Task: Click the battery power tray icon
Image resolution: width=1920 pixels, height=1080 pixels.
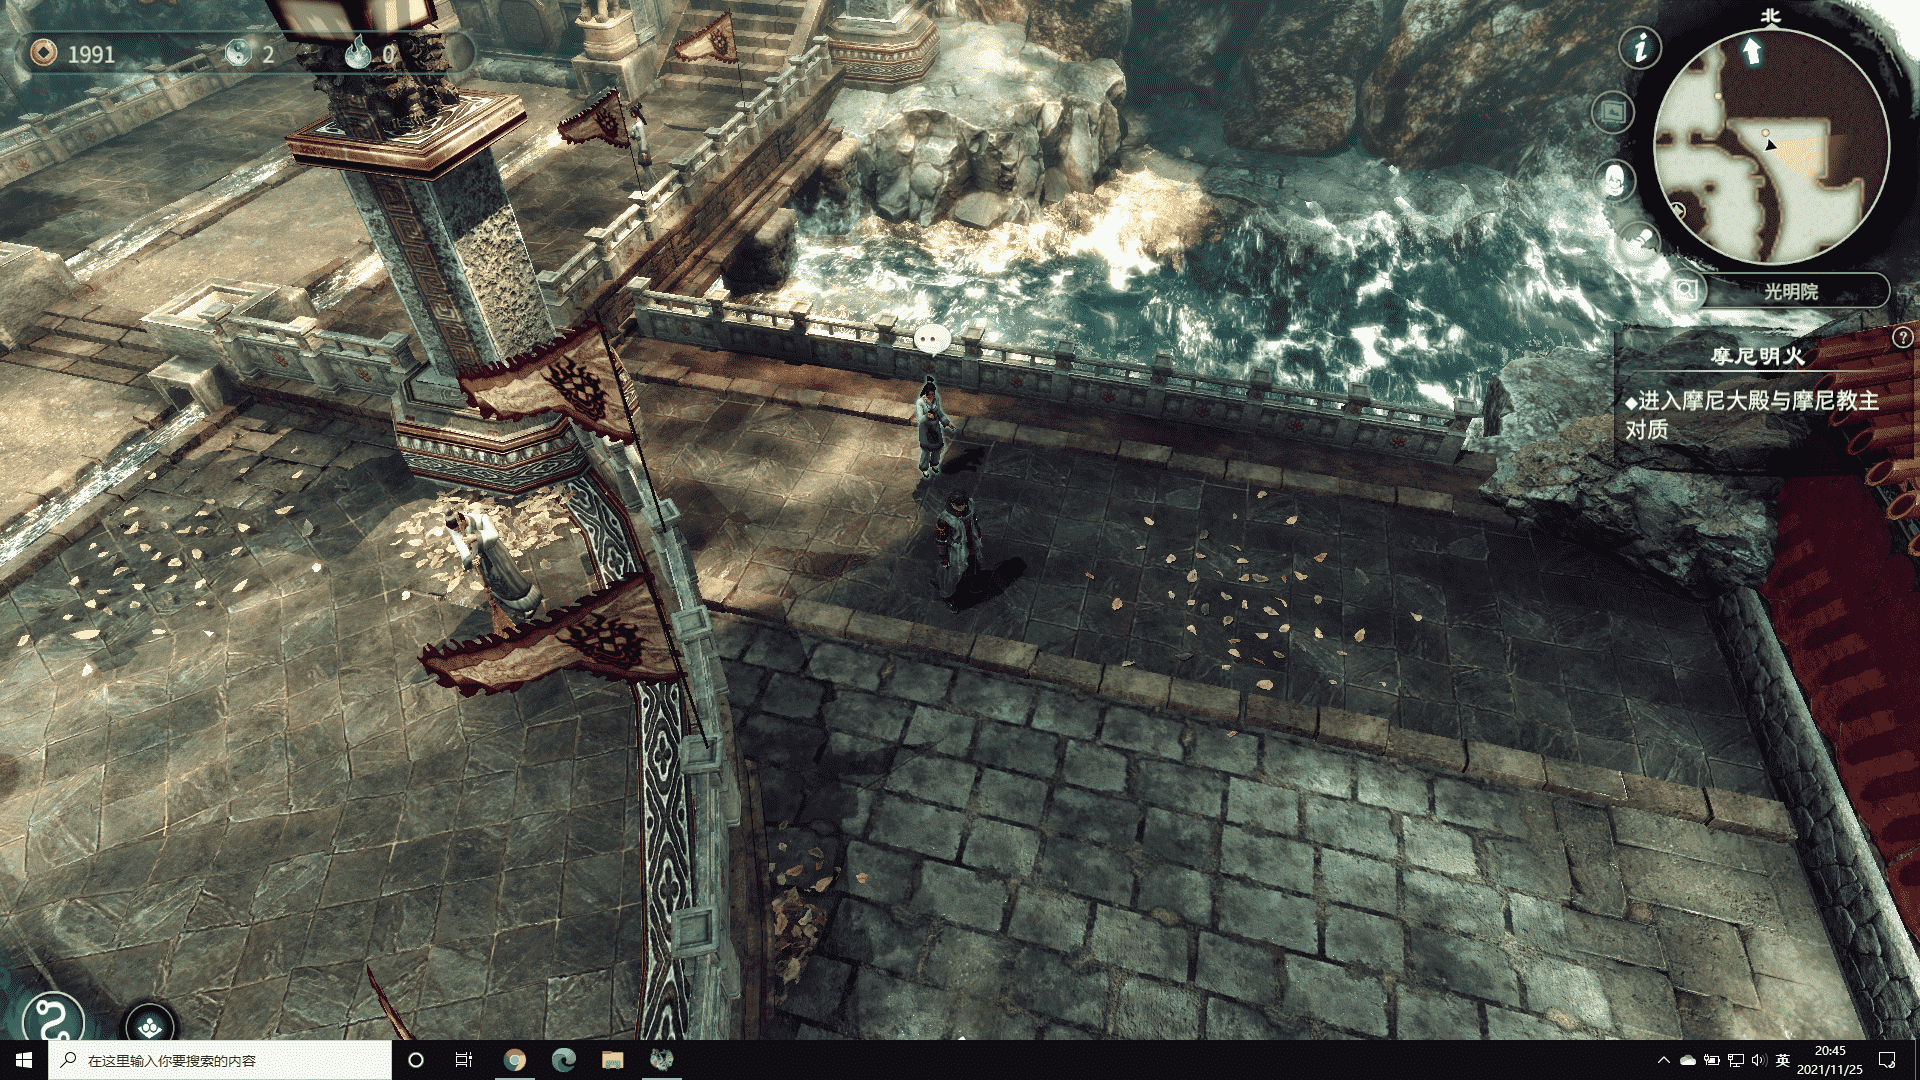Action: (x=1712, y=1060)
